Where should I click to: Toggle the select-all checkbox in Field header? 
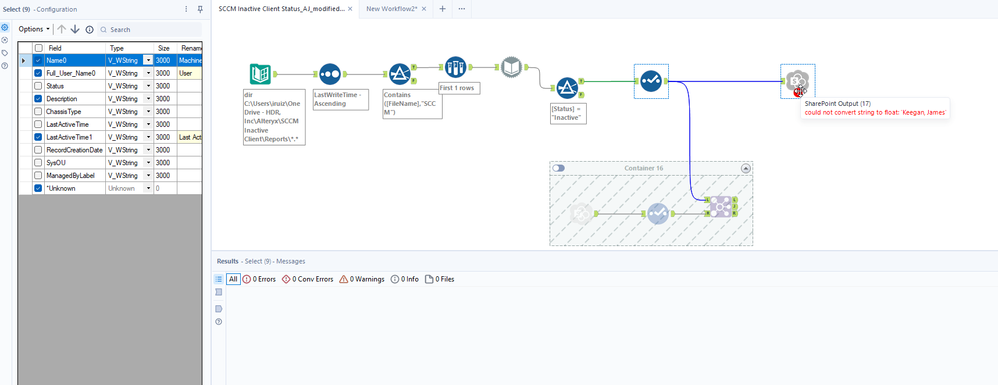(x=38, y=48)
